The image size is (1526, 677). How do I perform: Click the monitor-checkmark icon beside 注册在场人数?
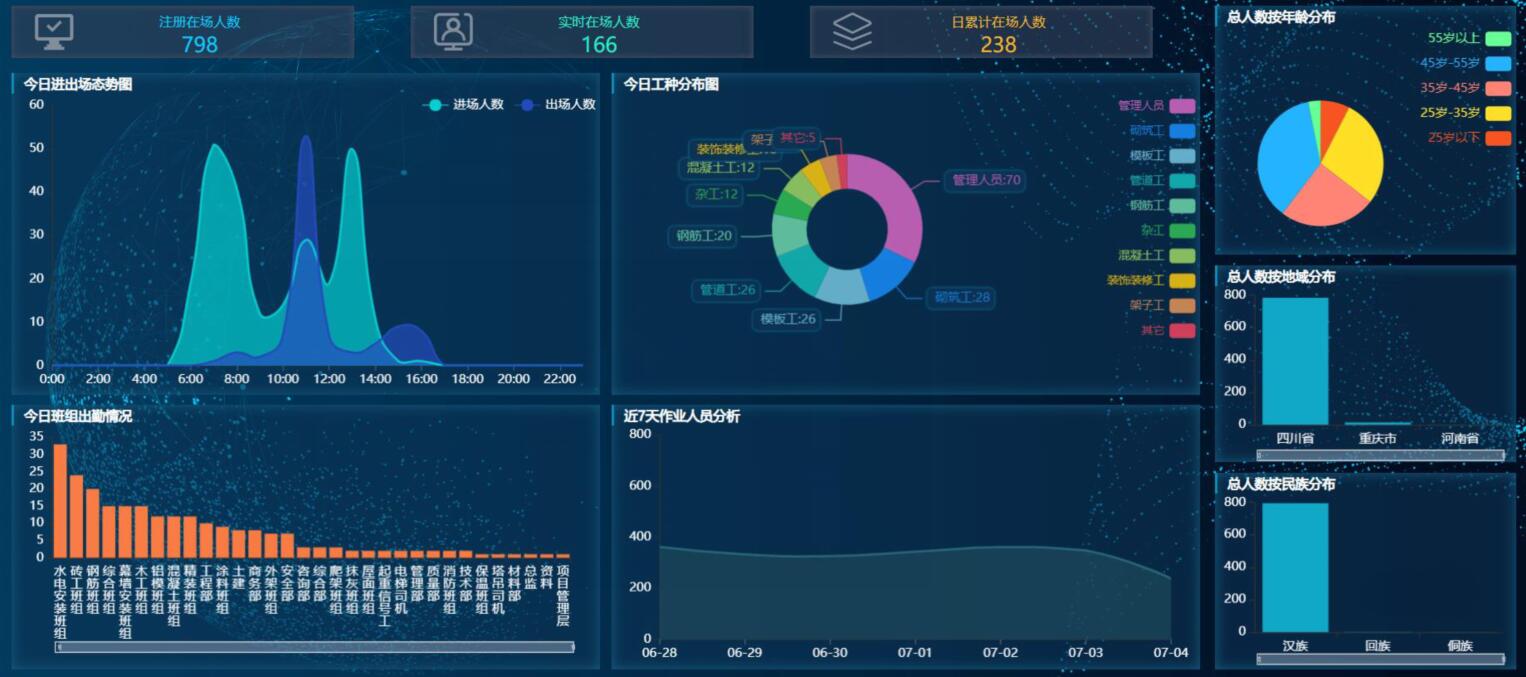(54, 31)
